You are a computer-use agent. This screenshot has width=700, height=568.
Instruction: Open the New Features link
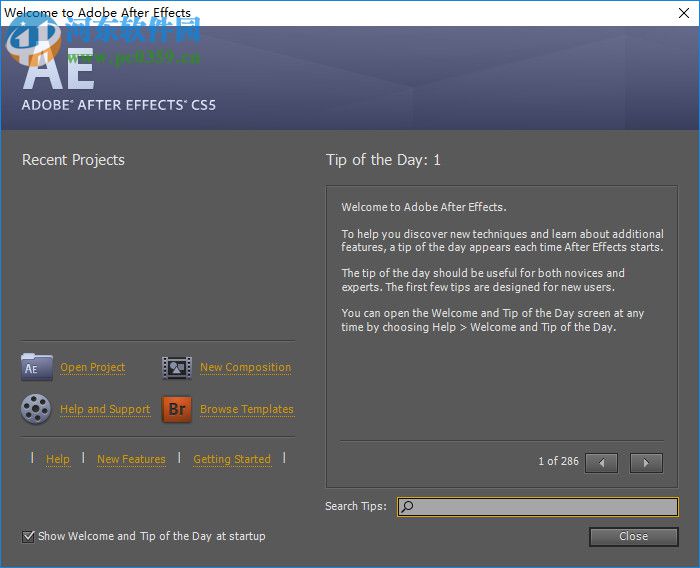click(x=131, y=459)
